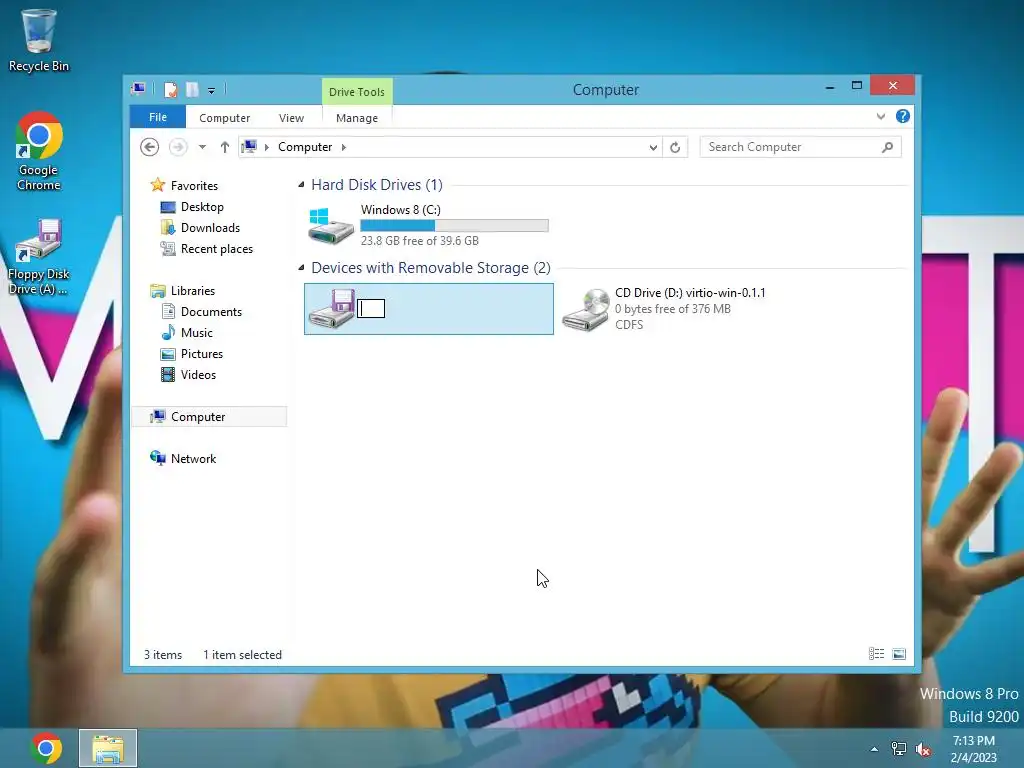Open Chrome from the taskbar
Image resolution: width=1024 pixels, height=768 pixels.
(46, 748)
